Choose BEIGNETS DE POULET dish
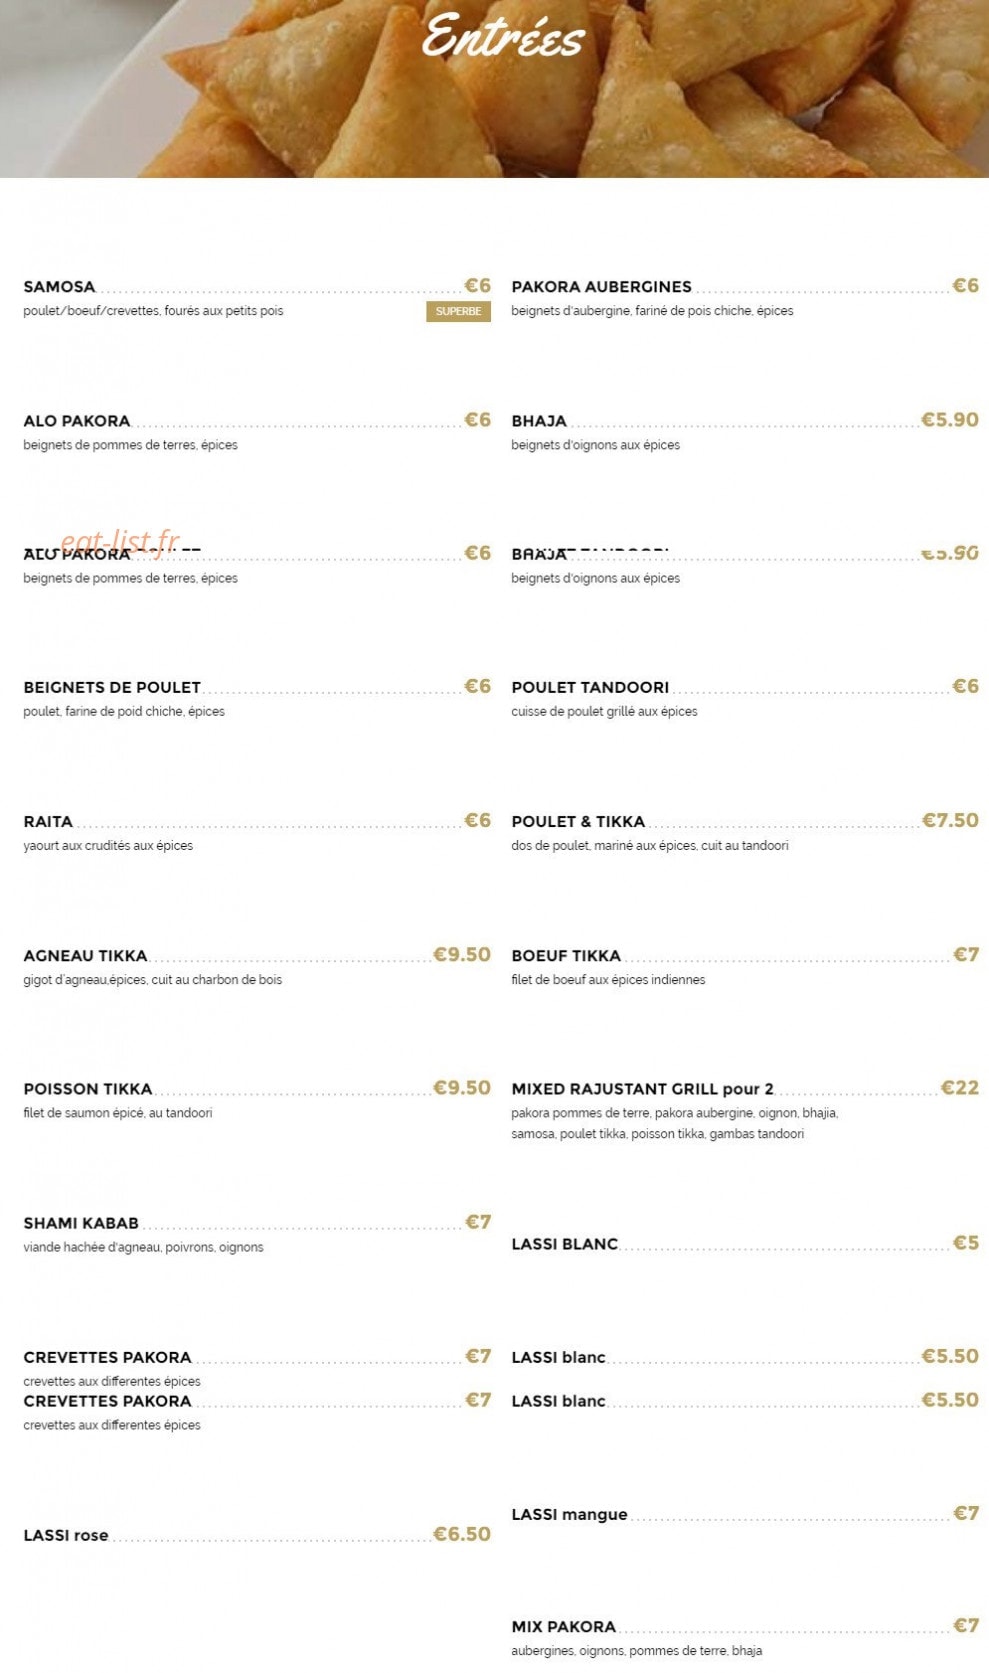 point(112,687)
